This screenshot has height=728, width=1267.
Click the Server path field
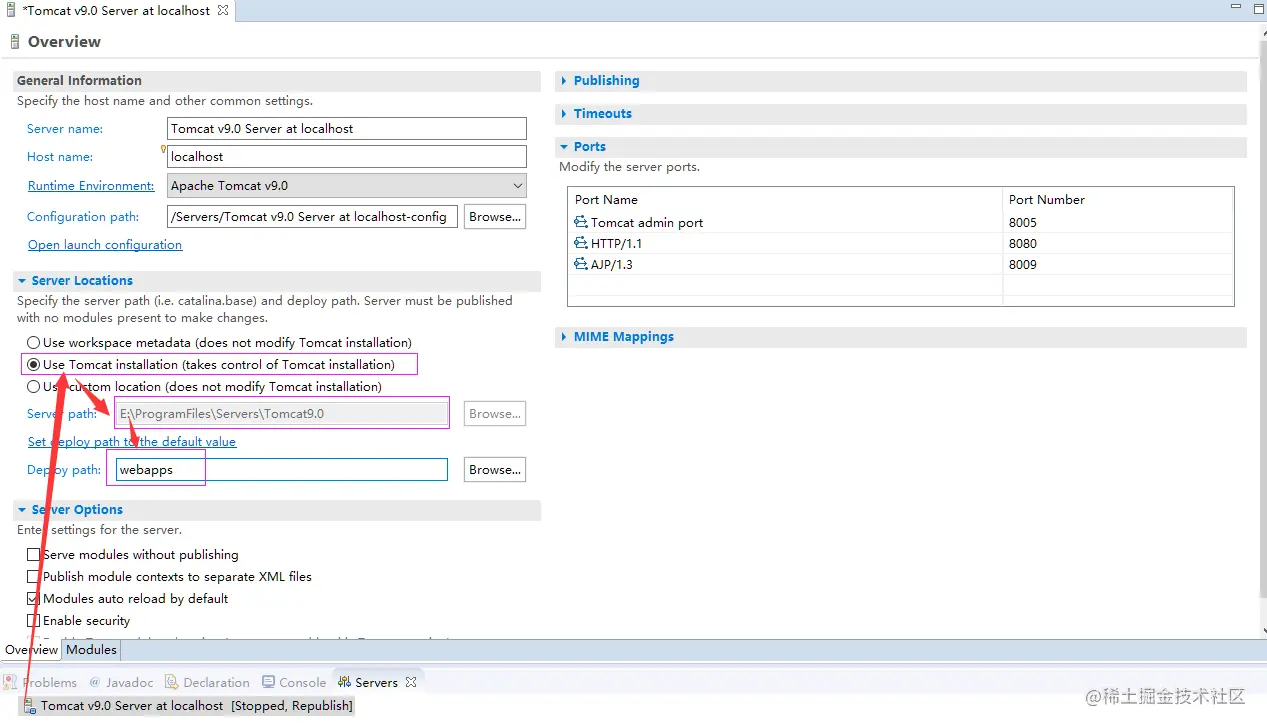coord(282,413)
